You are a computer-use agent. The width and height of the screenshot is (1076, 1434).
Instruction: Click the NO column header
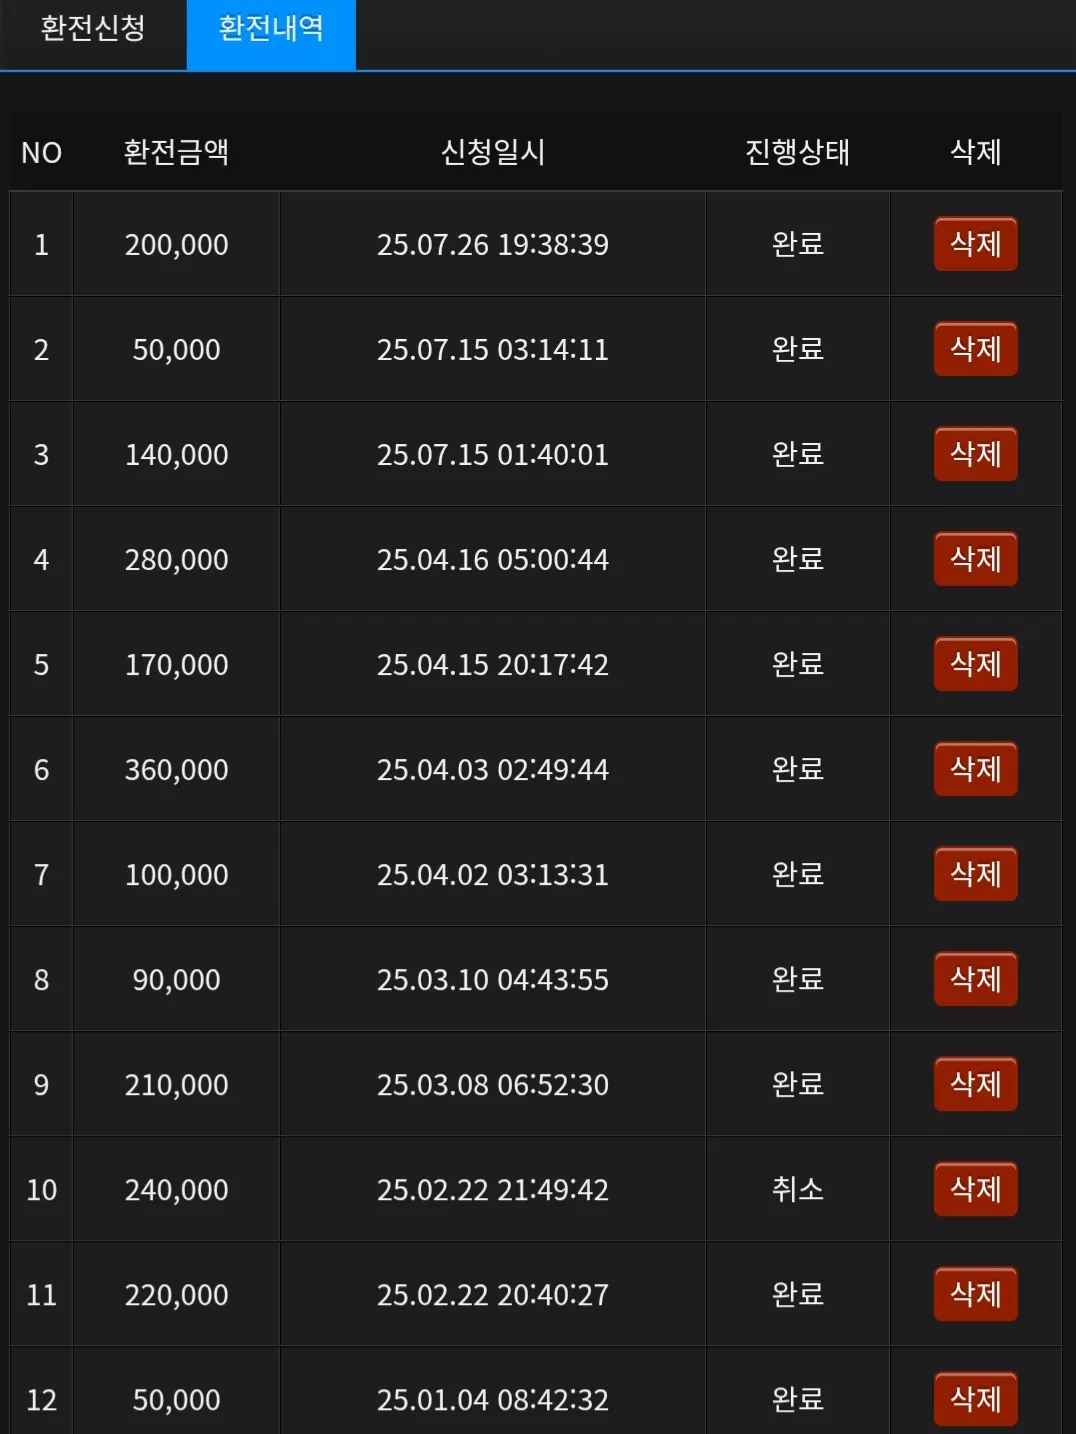[x=42, y=152]
